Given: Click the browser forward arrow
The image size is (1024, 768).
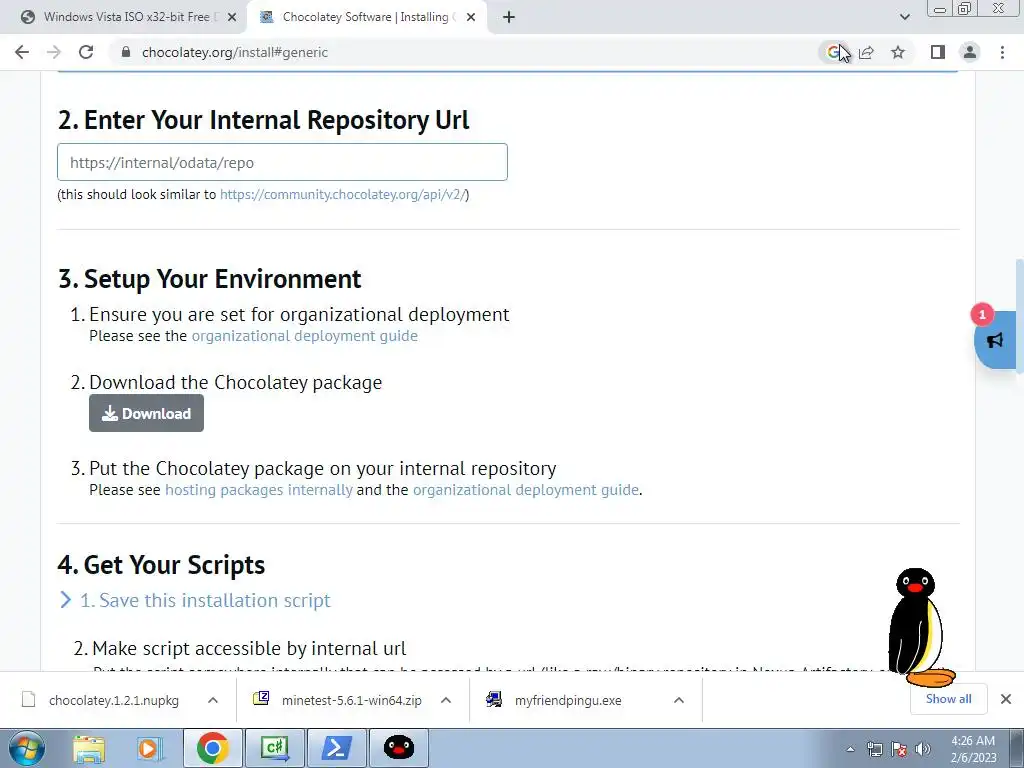Looking at the screenshot, I should (54, 52).
